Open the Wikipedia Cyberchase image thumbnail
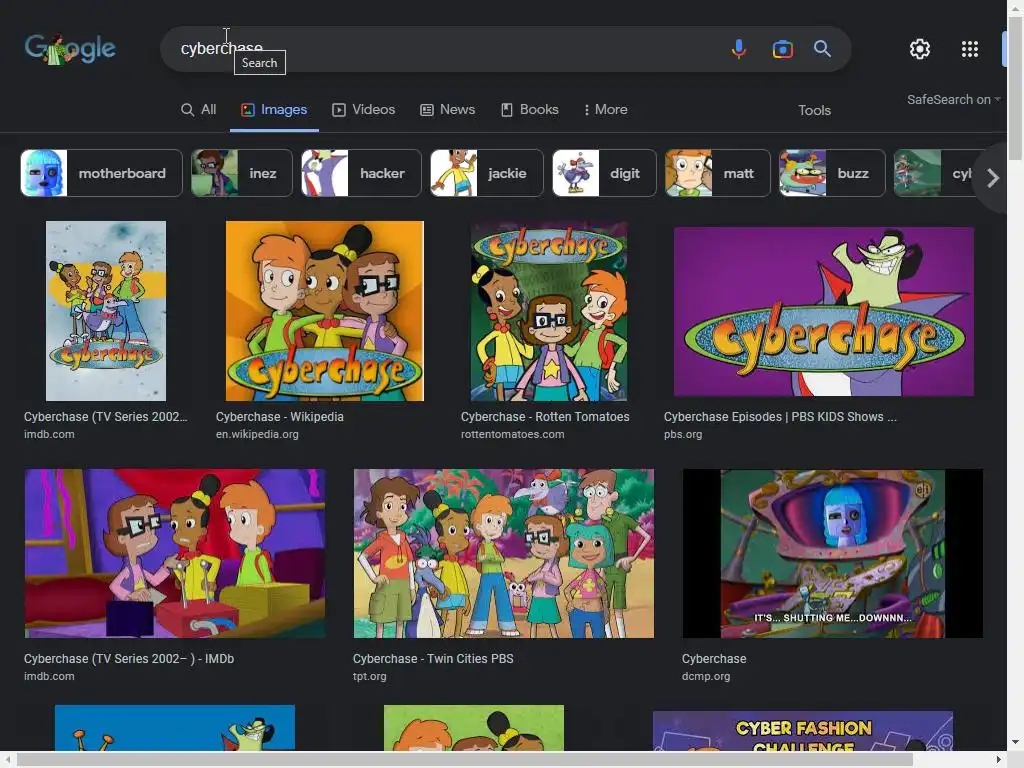 pyautogui.click(x=325, y=311)
